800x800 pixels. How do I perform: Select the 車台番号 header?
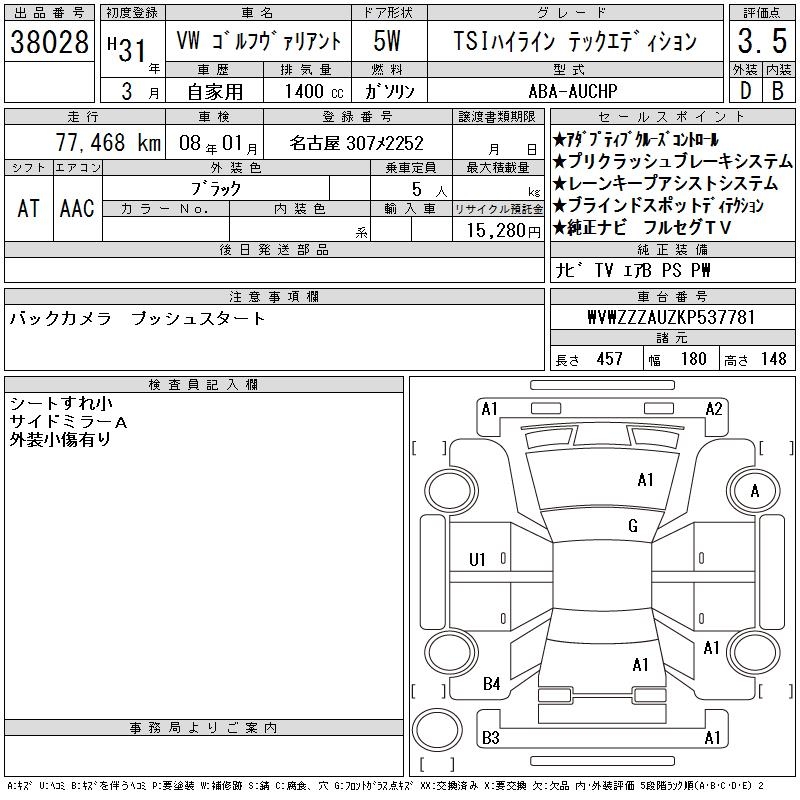click(x=672, y=296)
